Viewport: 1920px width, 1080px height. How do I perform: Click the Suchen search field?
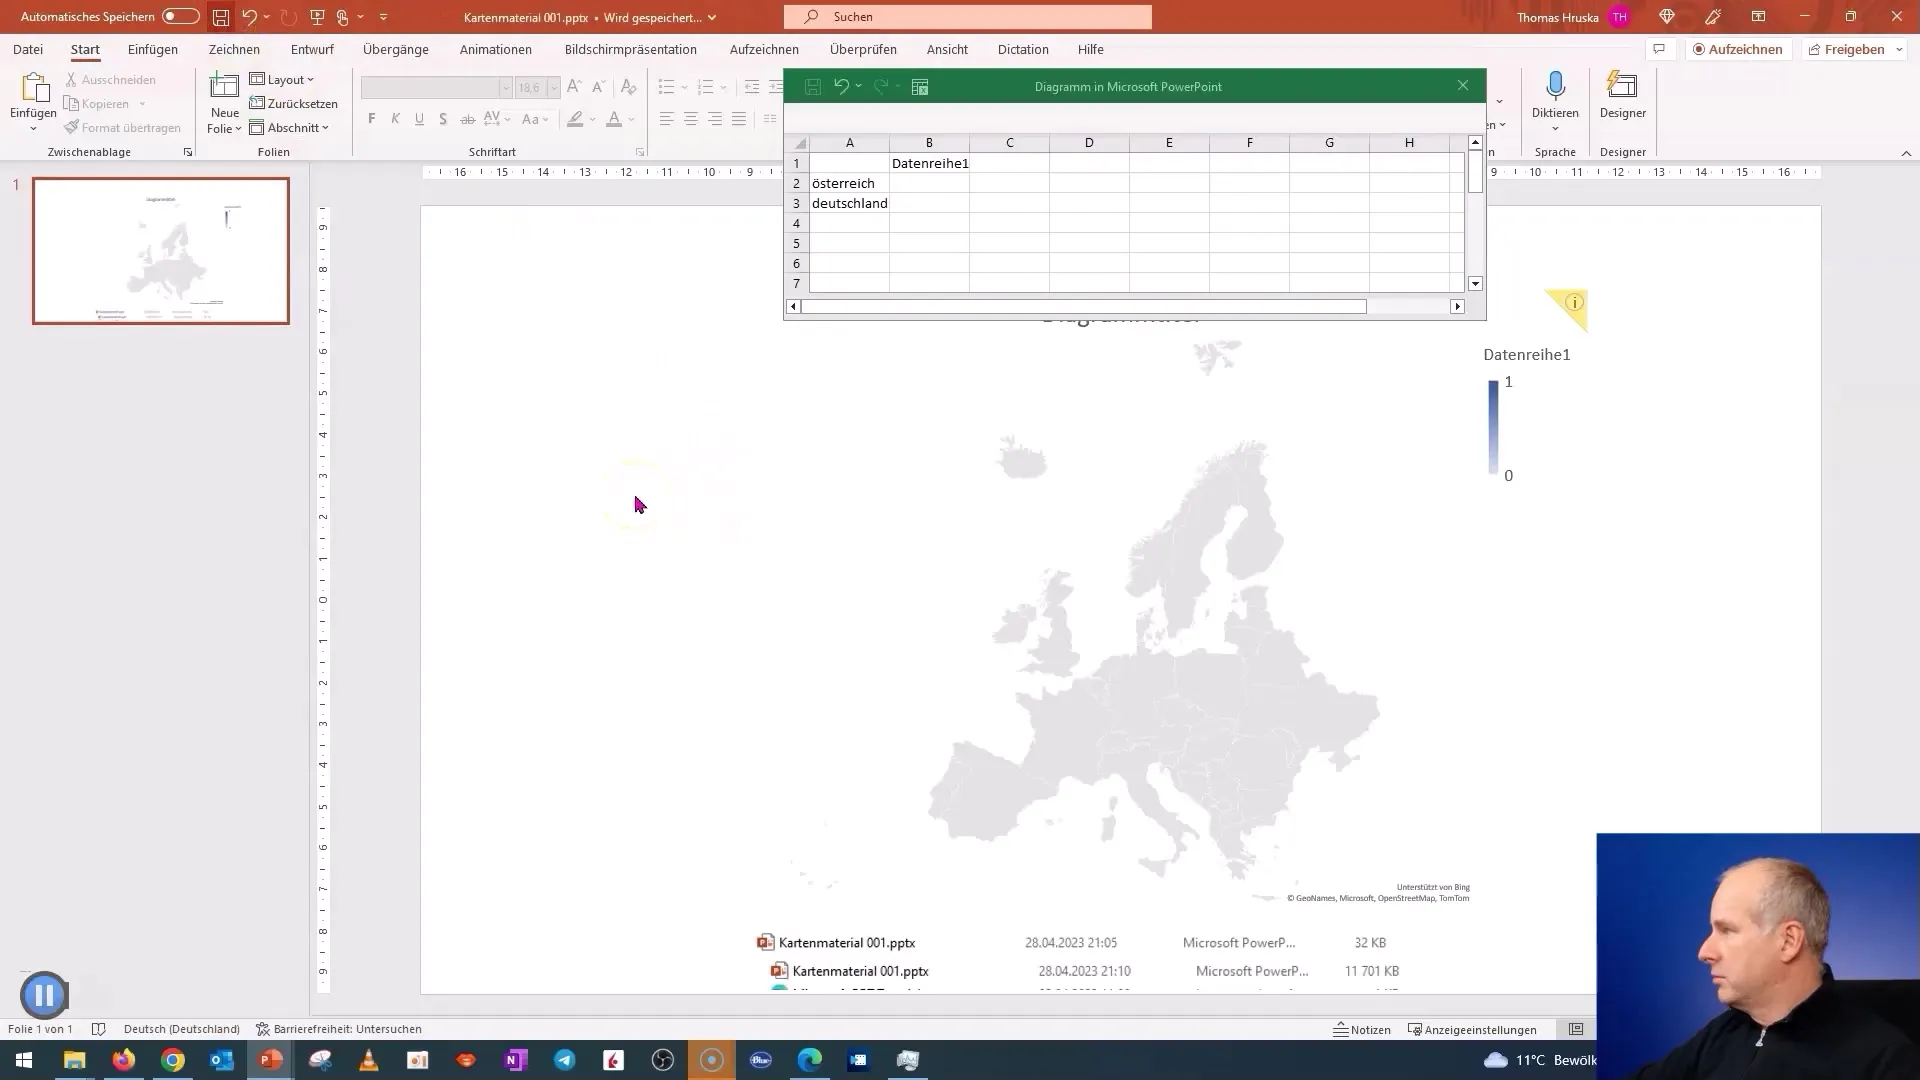coord(968,17)
